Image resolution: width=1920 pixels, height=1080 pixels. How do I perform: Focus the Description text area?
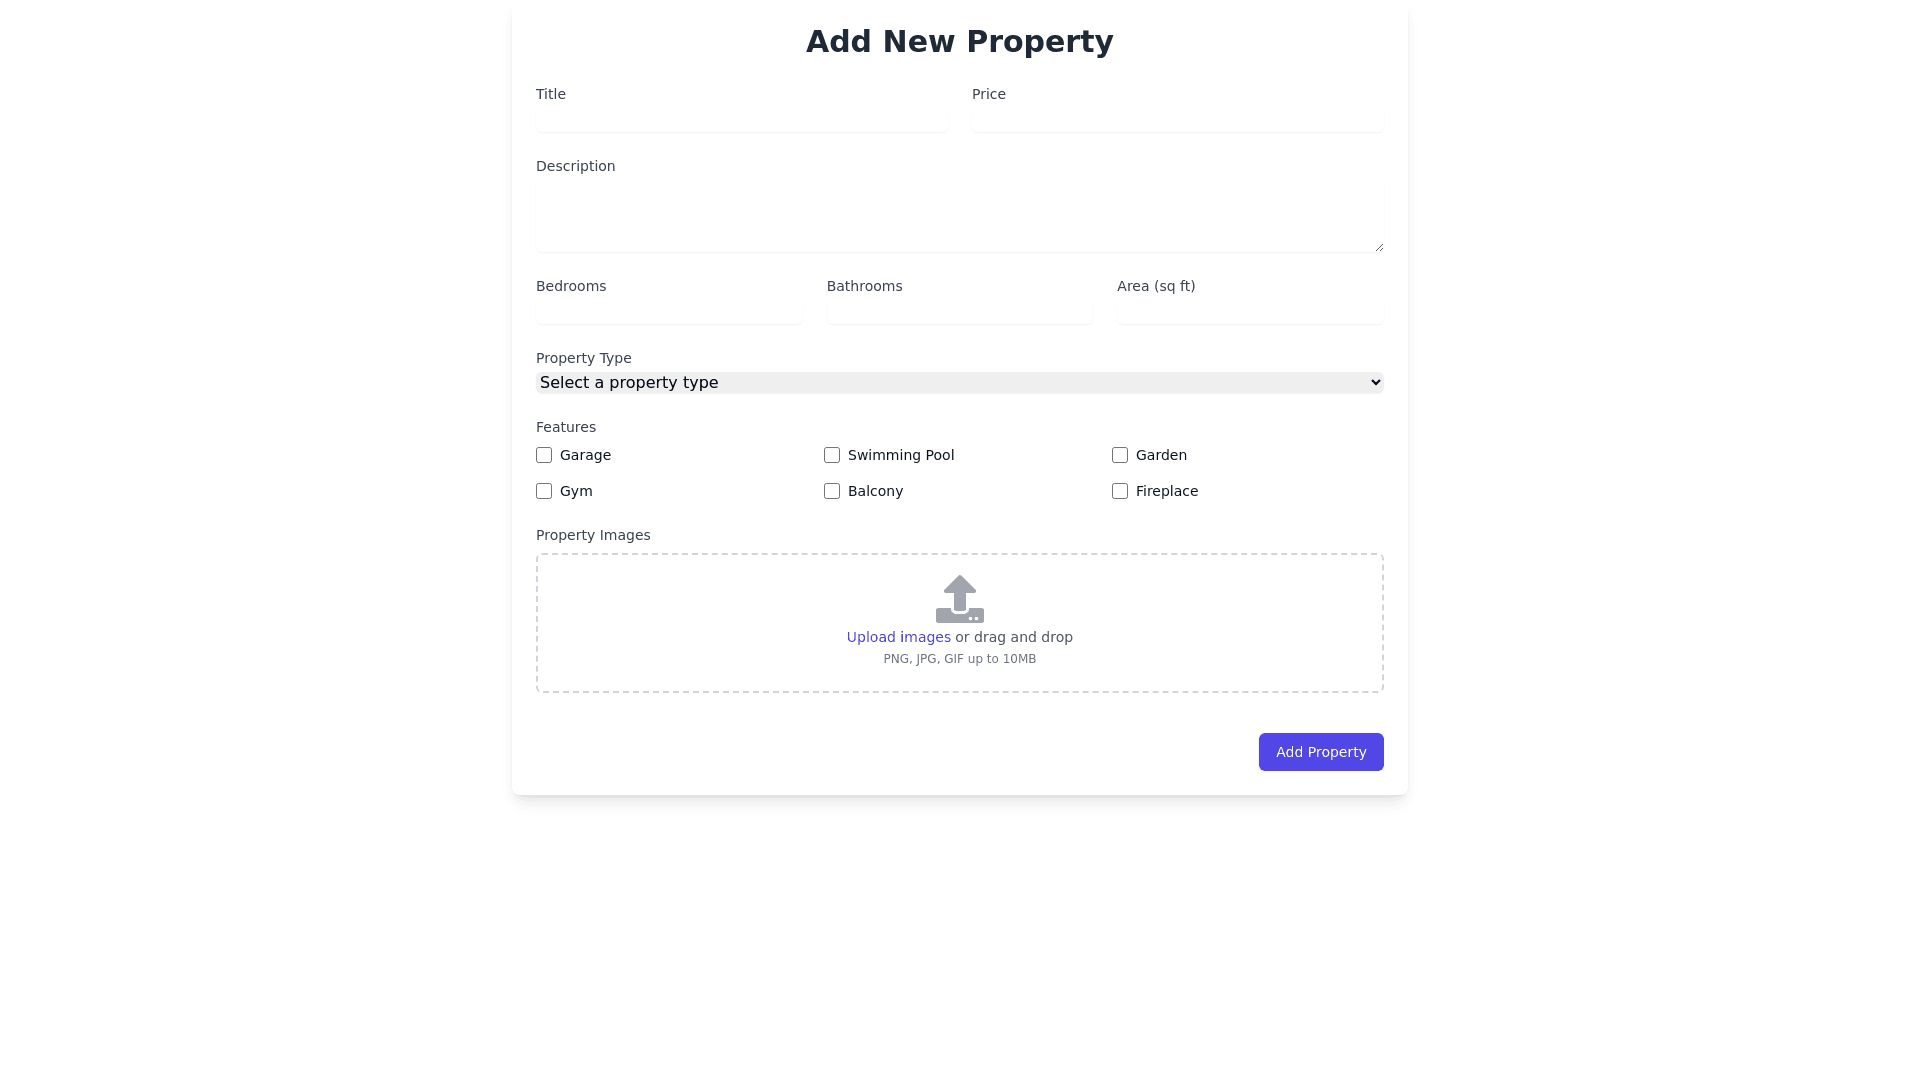(960, 216)
